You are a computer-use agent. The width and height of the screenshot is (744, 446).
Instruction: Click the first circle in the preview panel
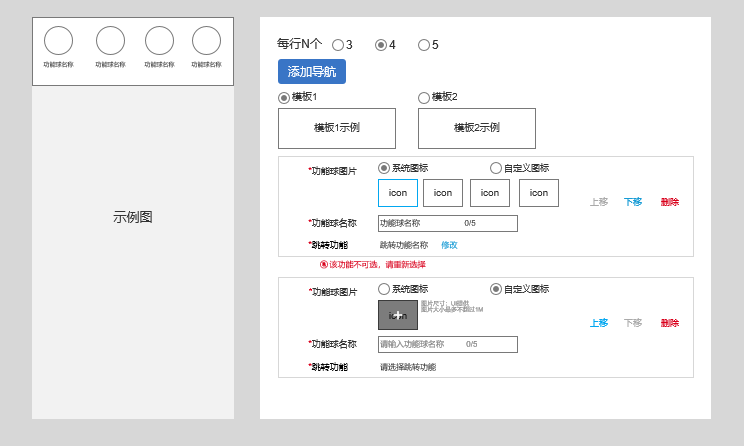pos(58,41)
